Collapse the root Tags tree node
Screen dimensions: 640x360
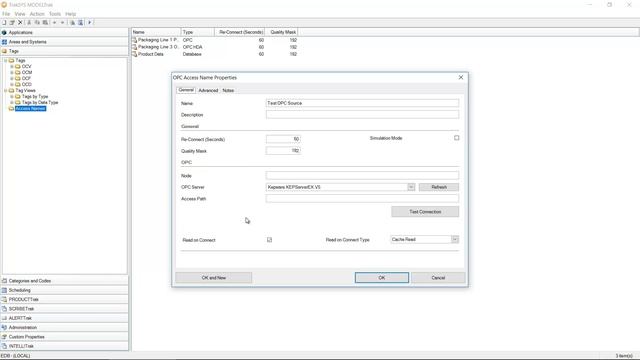[x=6, y=60]
